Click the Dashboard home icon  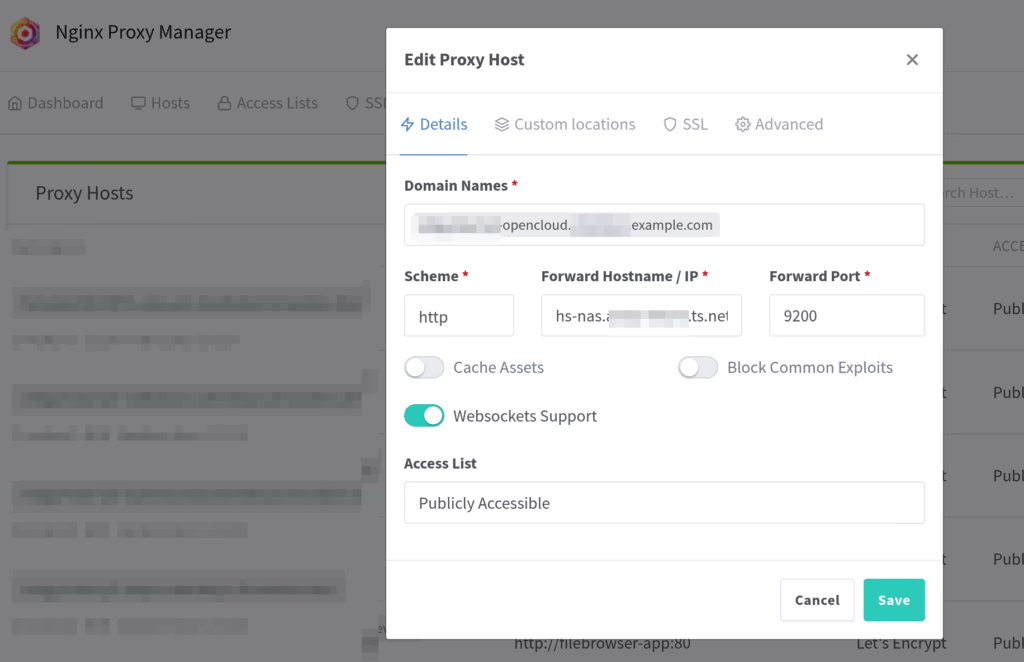click(15, 103)
